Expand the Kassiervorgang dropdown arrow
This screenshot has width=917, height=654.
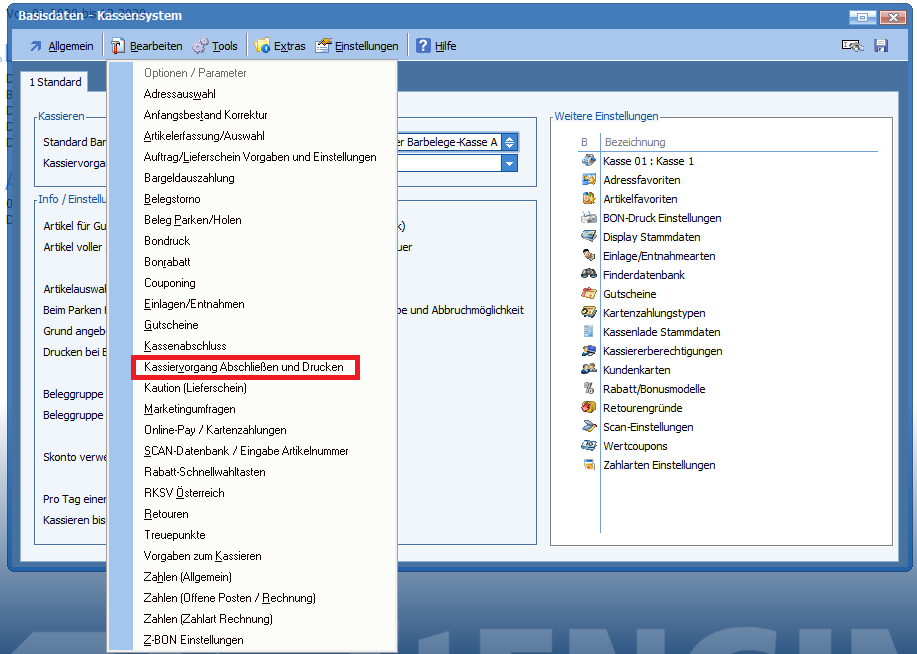510,164
